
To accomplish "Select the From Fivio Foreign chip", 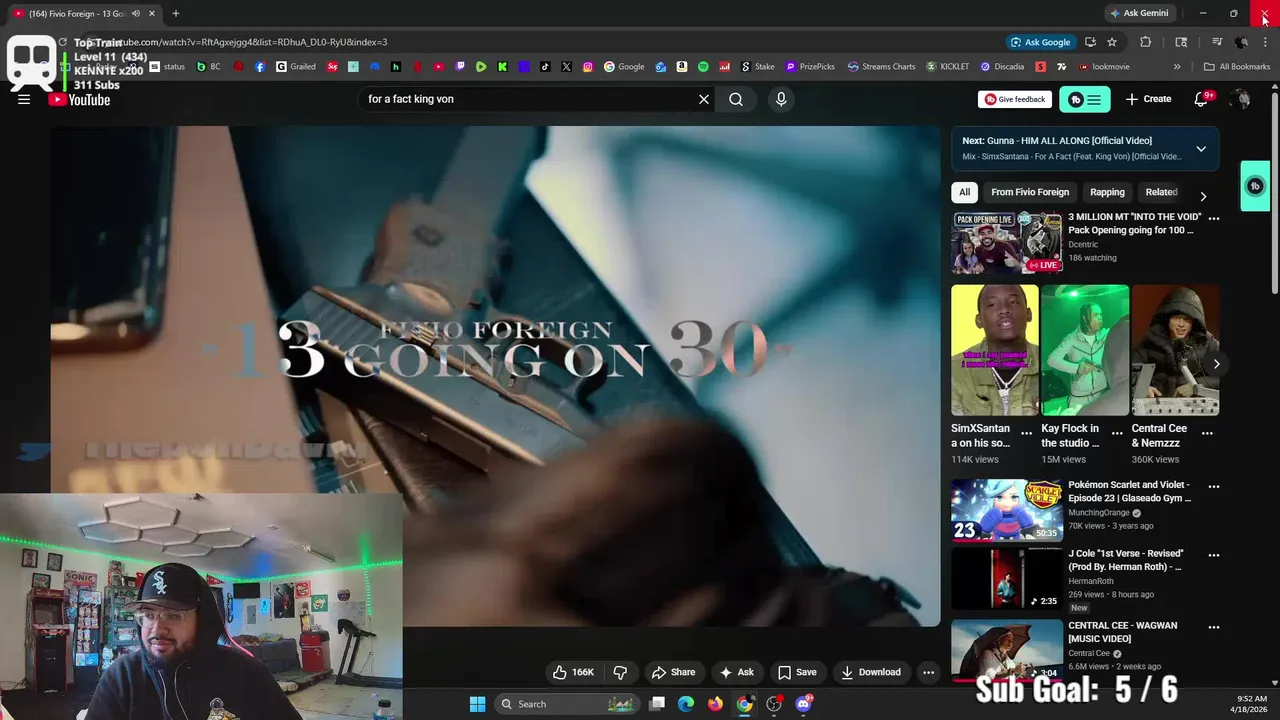I will pos(1030,192).
